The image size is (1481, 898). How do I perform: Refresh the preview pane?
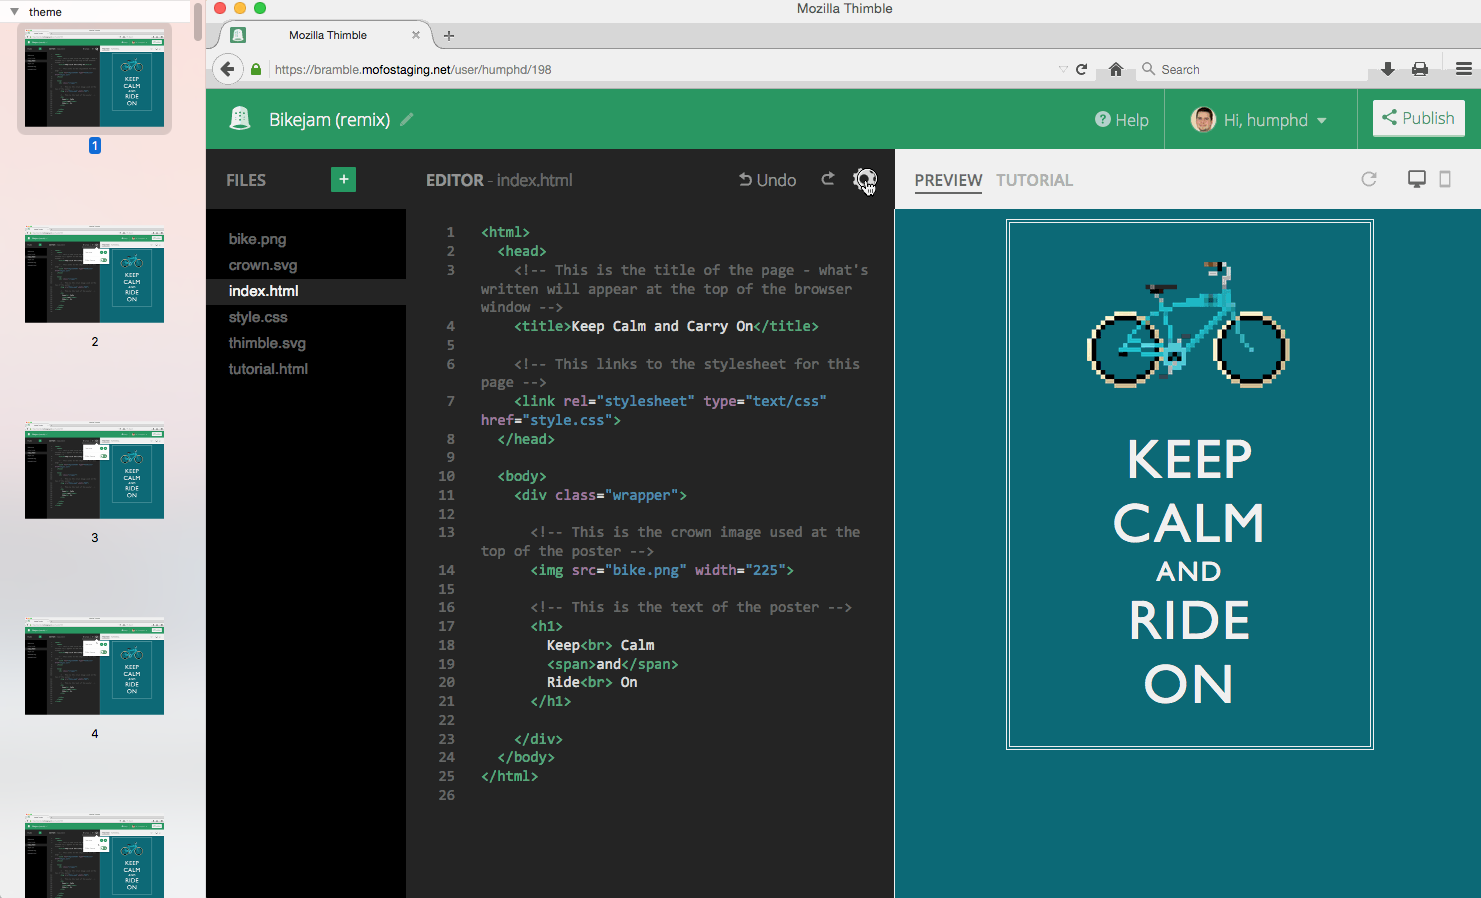point(1369,180)
